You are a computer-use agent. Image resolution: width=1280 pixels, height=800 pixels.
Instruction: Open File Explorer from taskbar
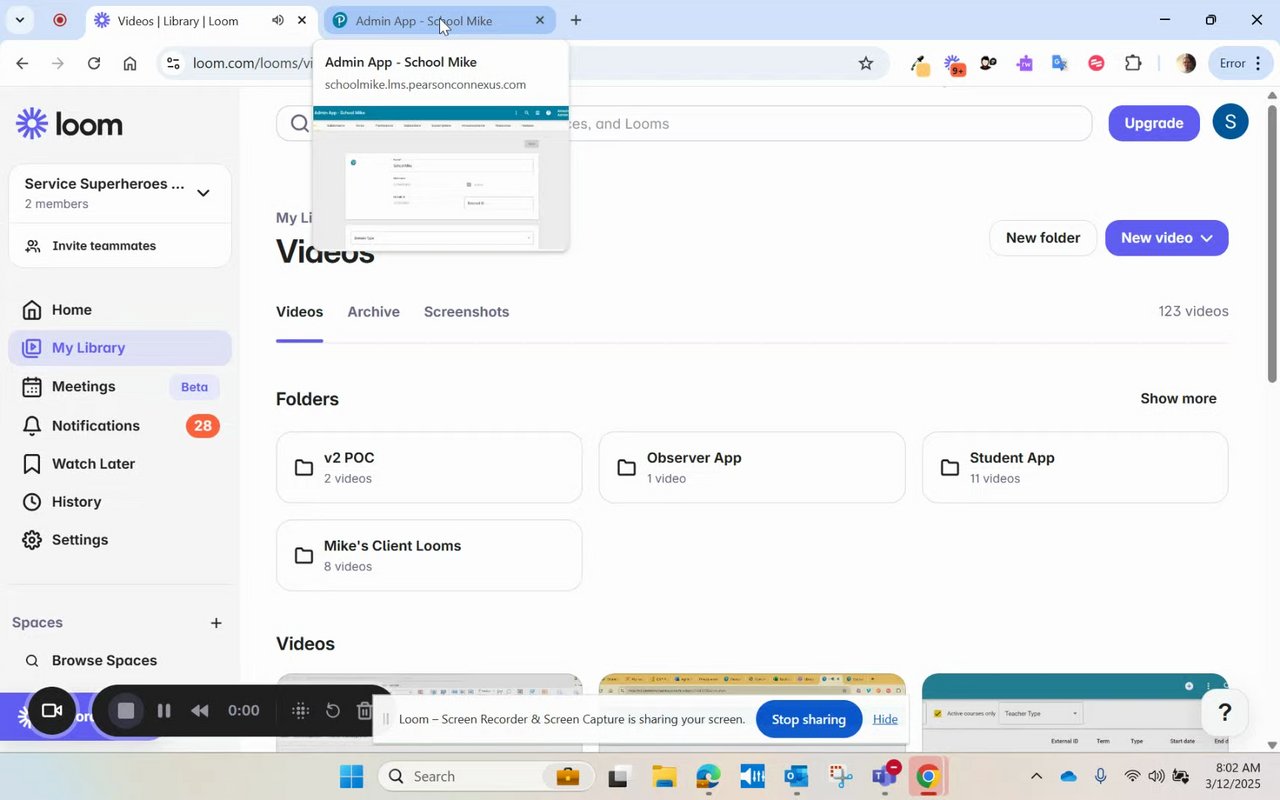(x=665, y=776)
